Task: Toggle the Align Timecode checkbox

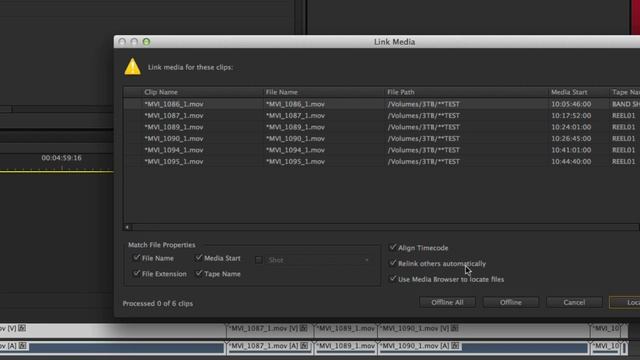Action: pos(393,247)
